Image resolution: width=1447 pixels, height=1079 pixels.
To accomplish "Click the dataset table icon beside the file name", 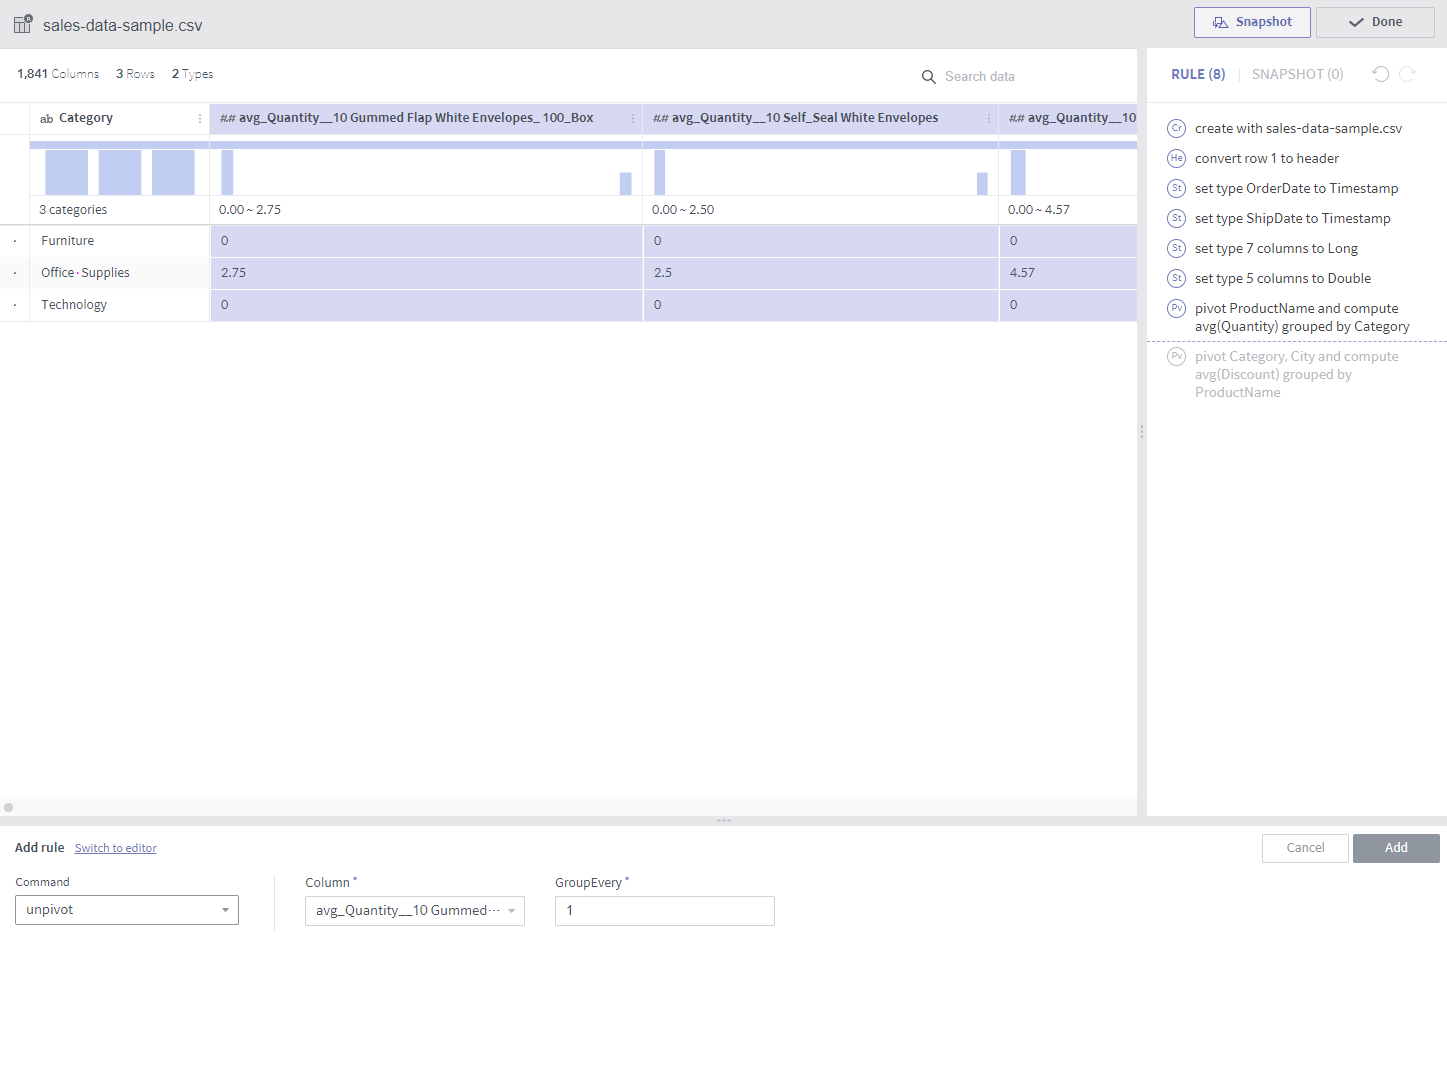I will tap(22, 24).
